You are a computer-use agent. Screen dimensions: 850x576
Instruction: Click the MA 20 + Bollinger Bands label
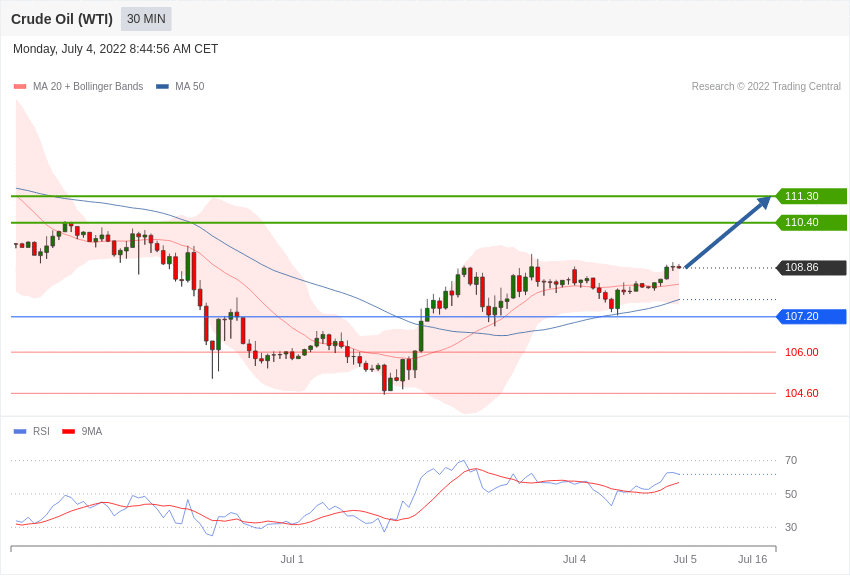(88, 86)
